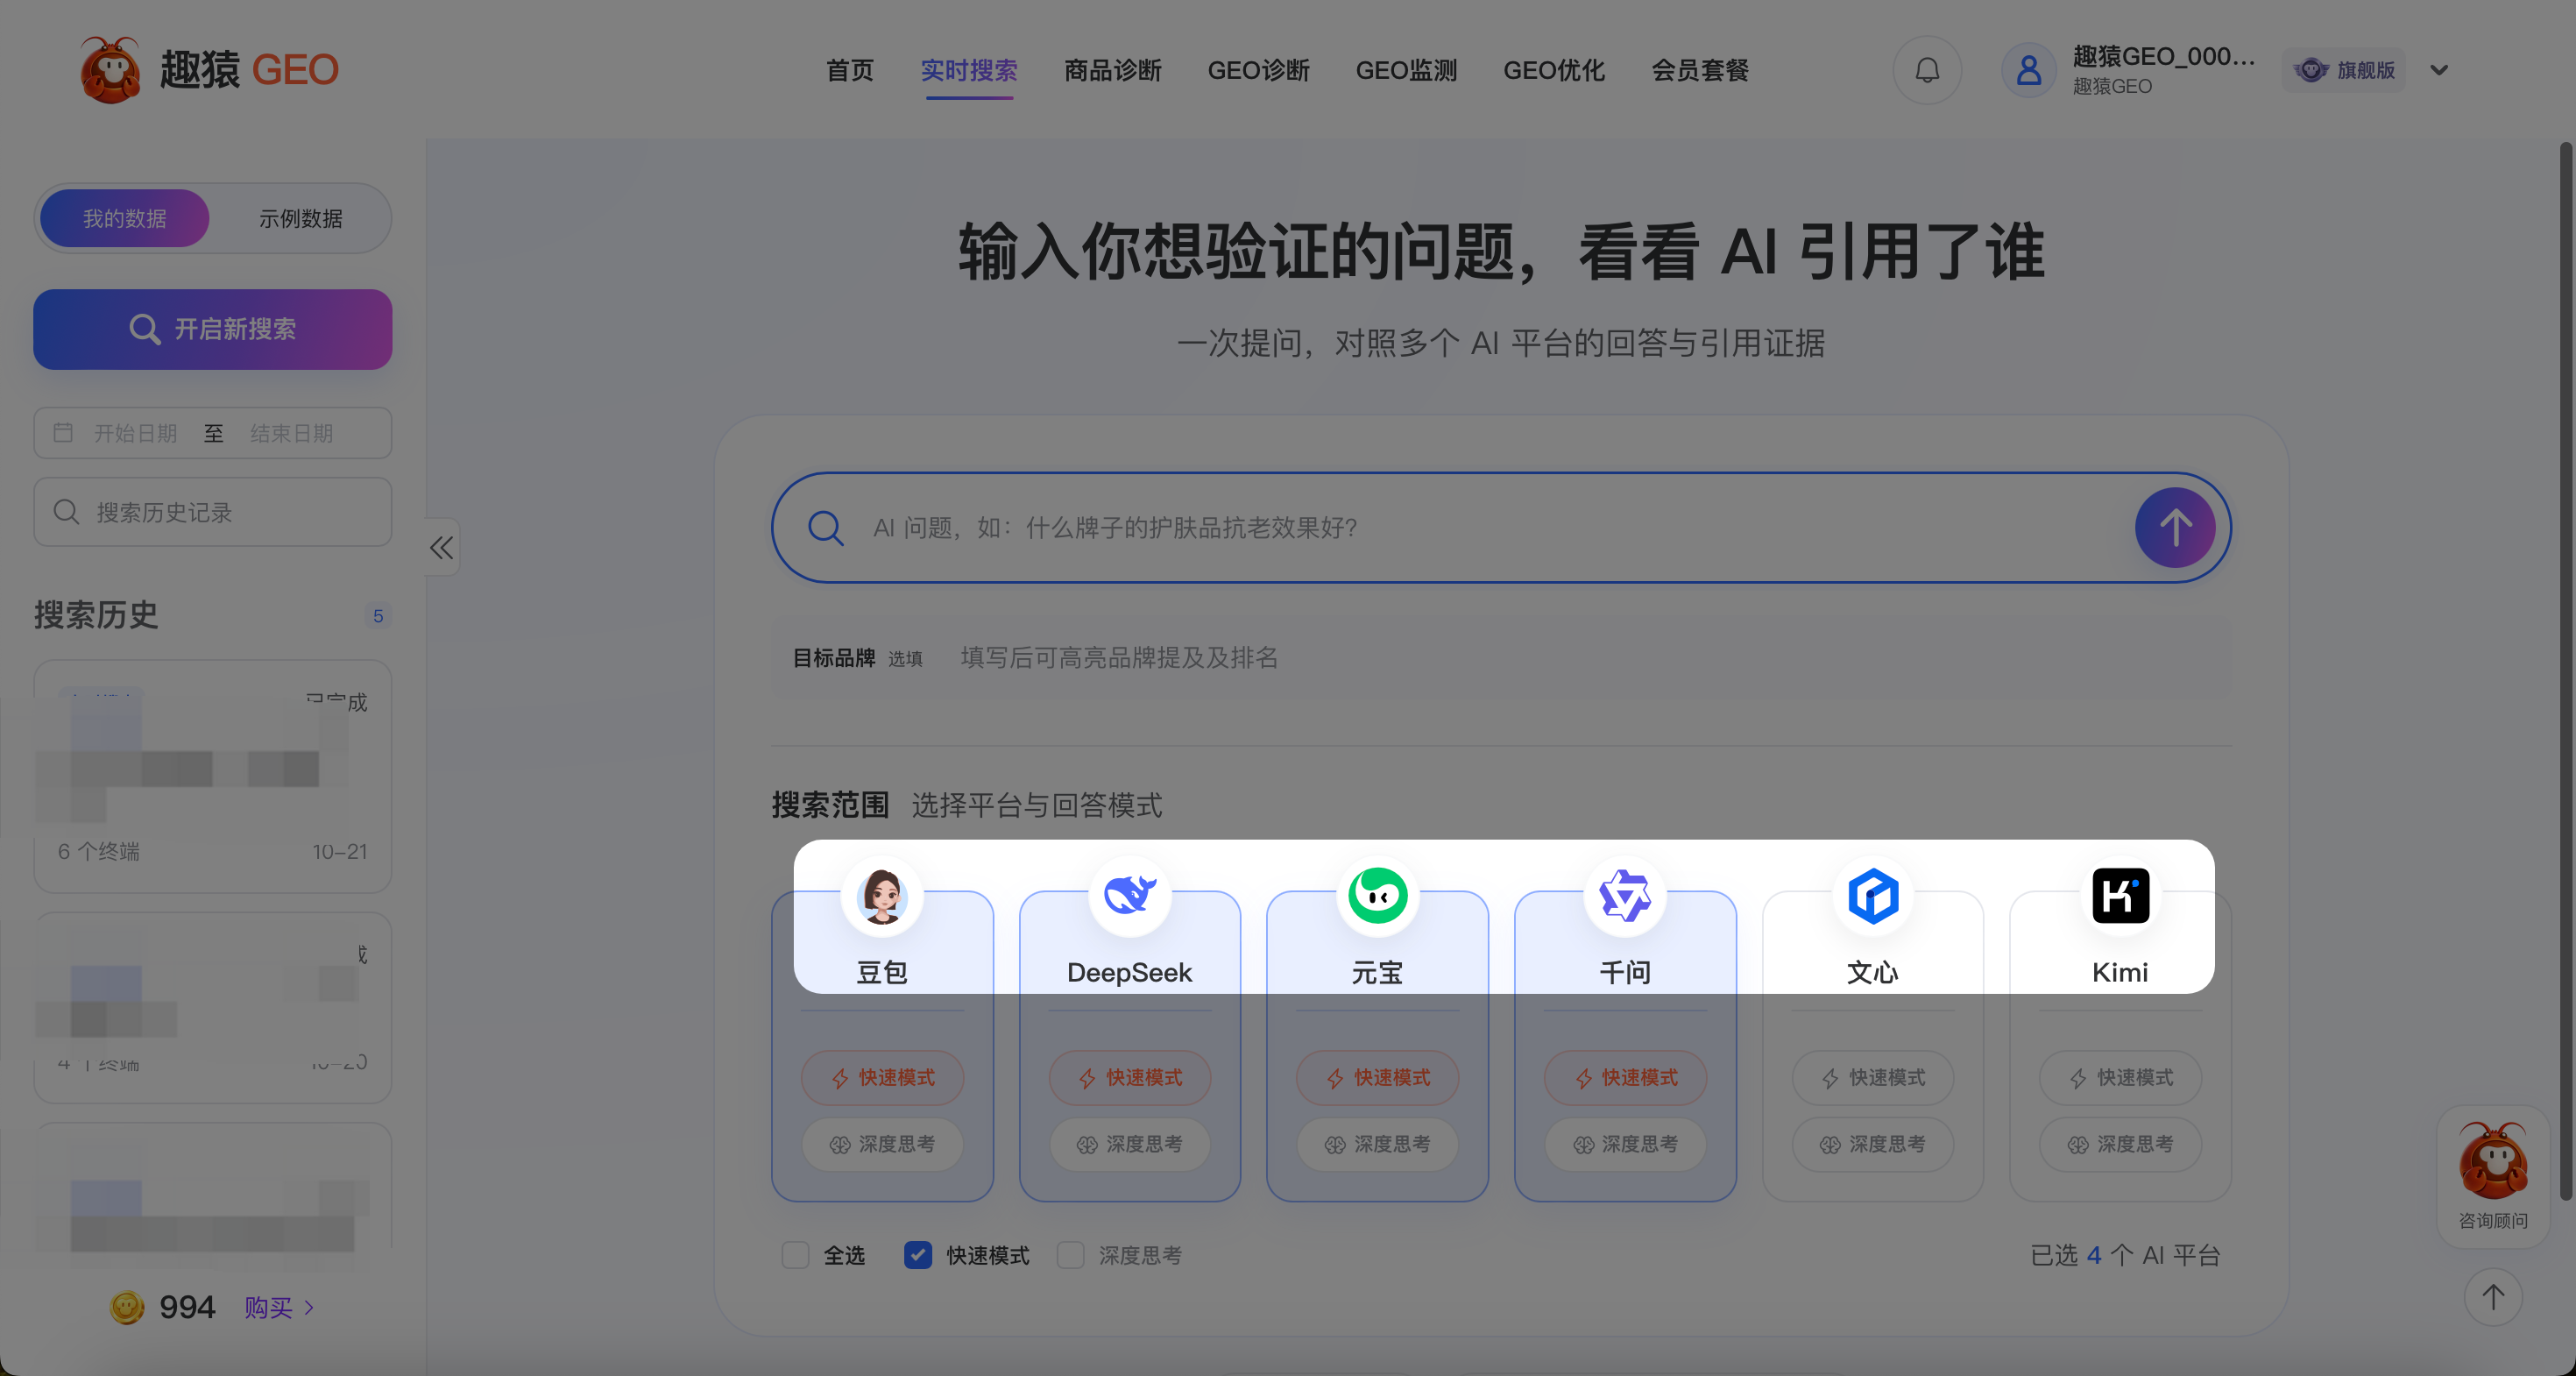Open the 结束日期 date picker

click(291, 433)
